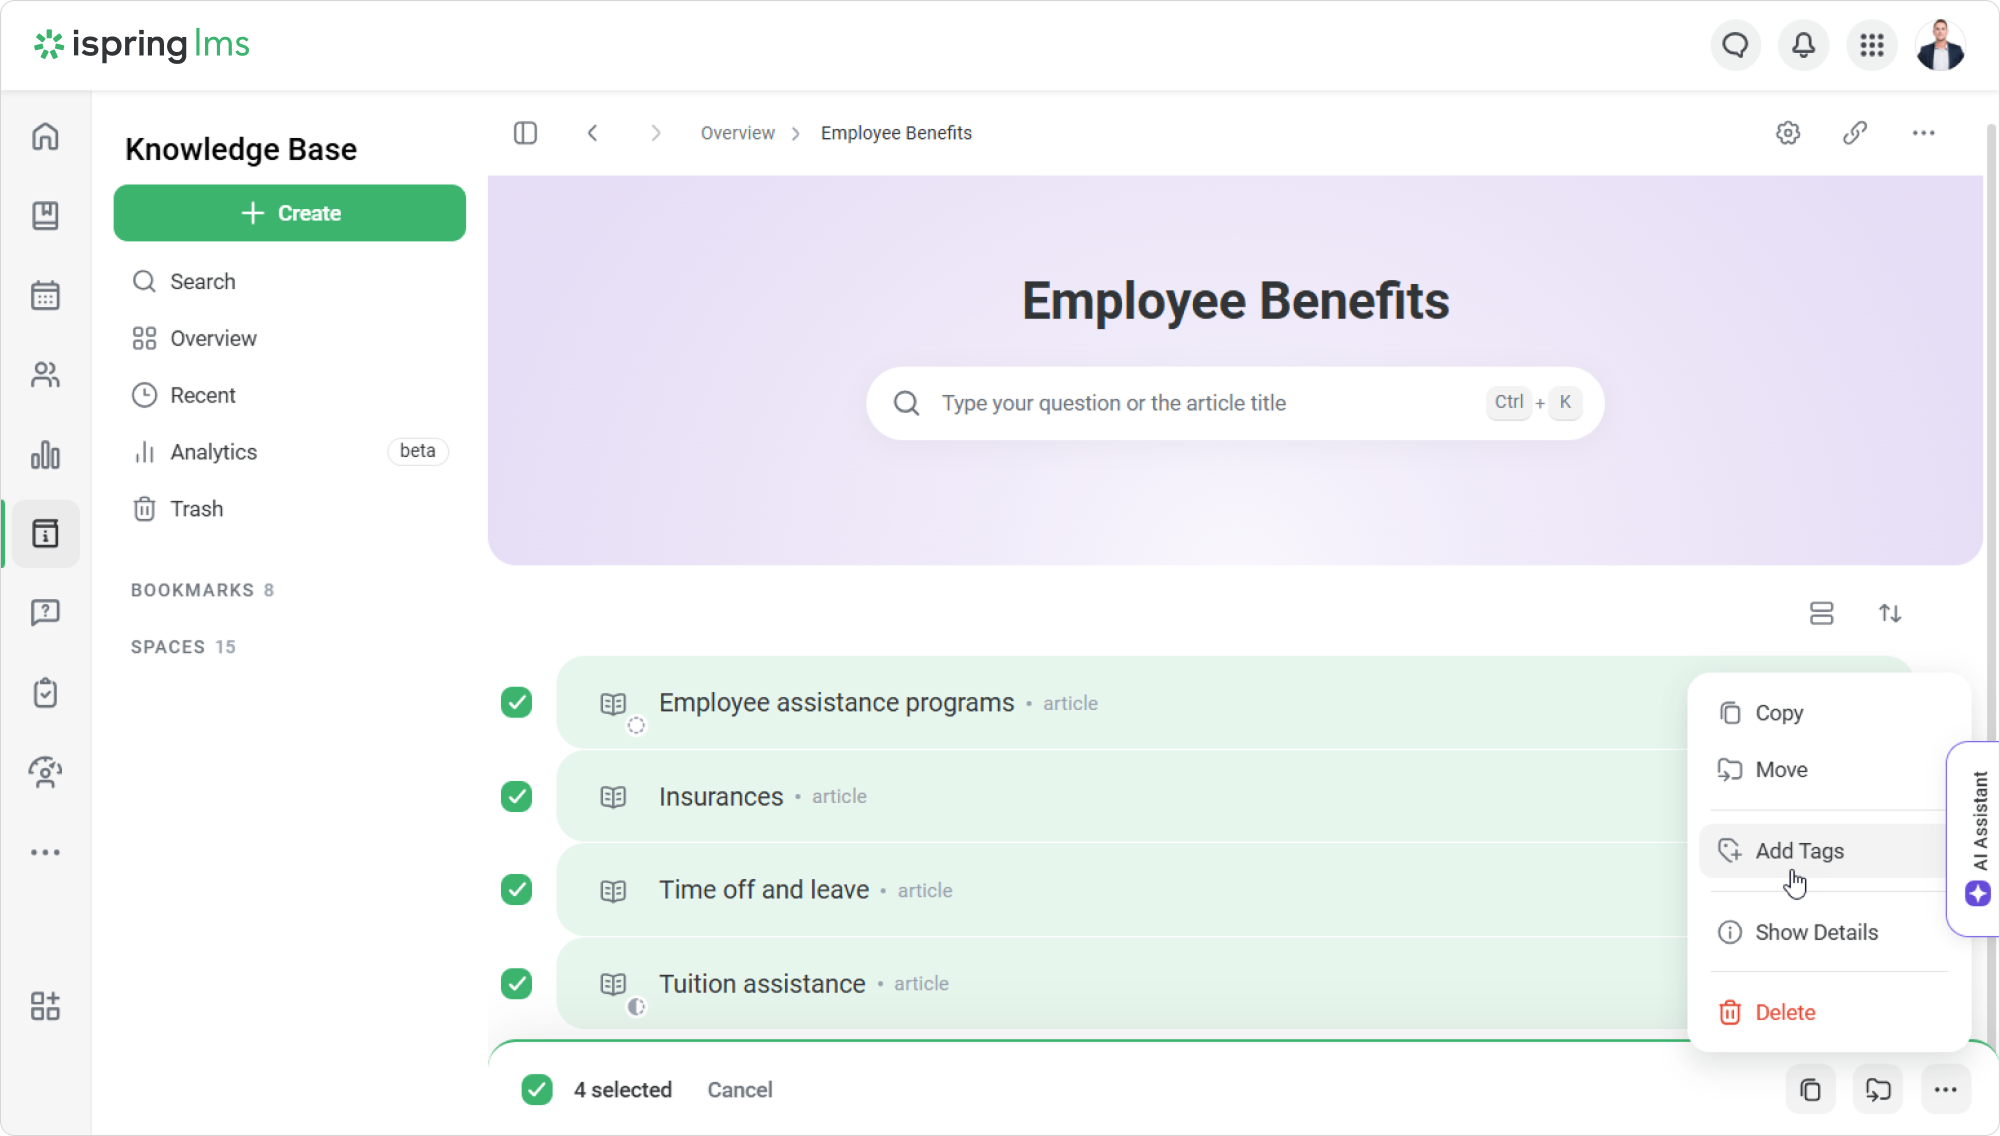Toggle the sidebar panel icon
Image resolution: width=2000 pixels, height=1136 pixels.
point(525,133)
